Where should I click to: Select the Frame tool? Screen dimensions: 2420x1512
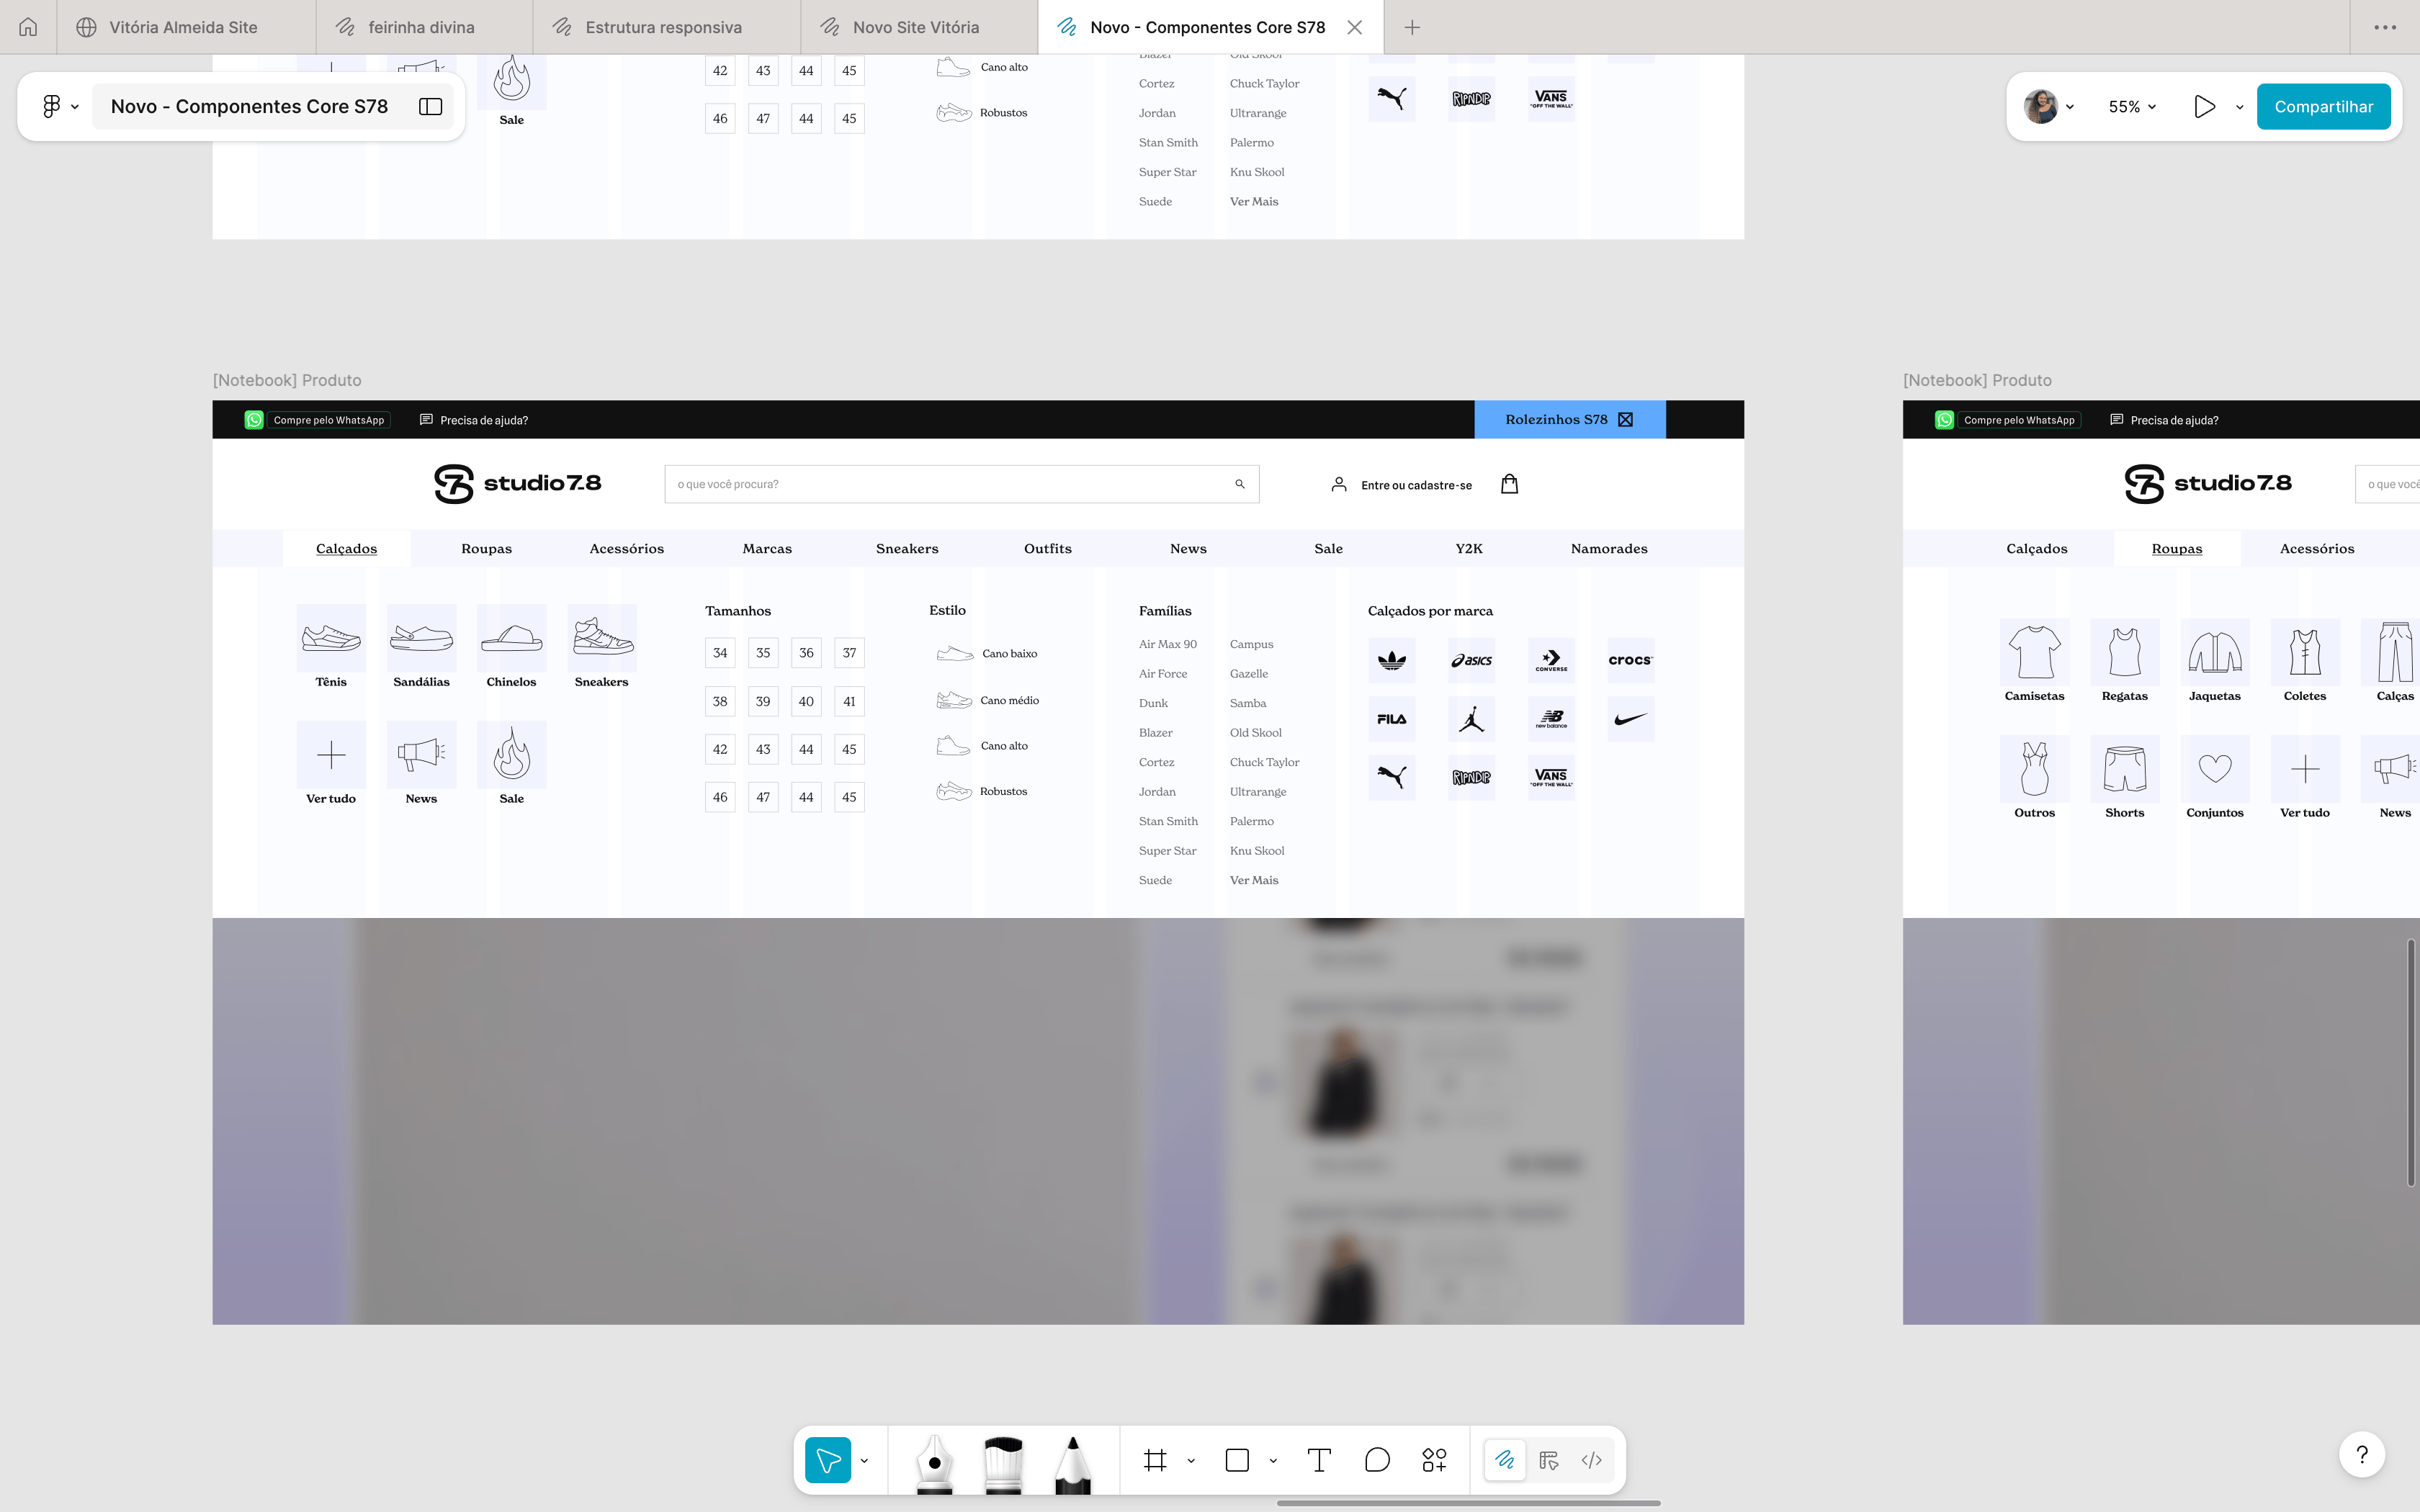pyautogui.click(x=1156, y=1461)
